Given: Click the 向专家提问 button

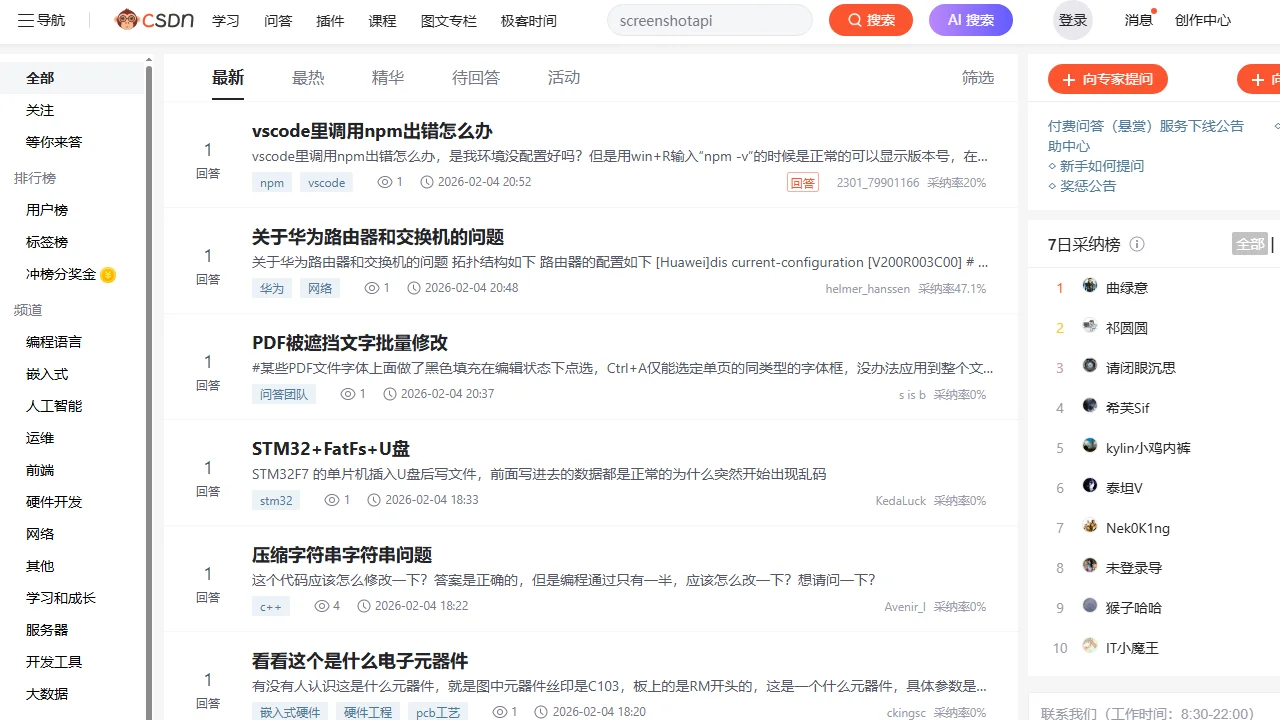Looking at the screenshot, I should (x=1108, y=80).
